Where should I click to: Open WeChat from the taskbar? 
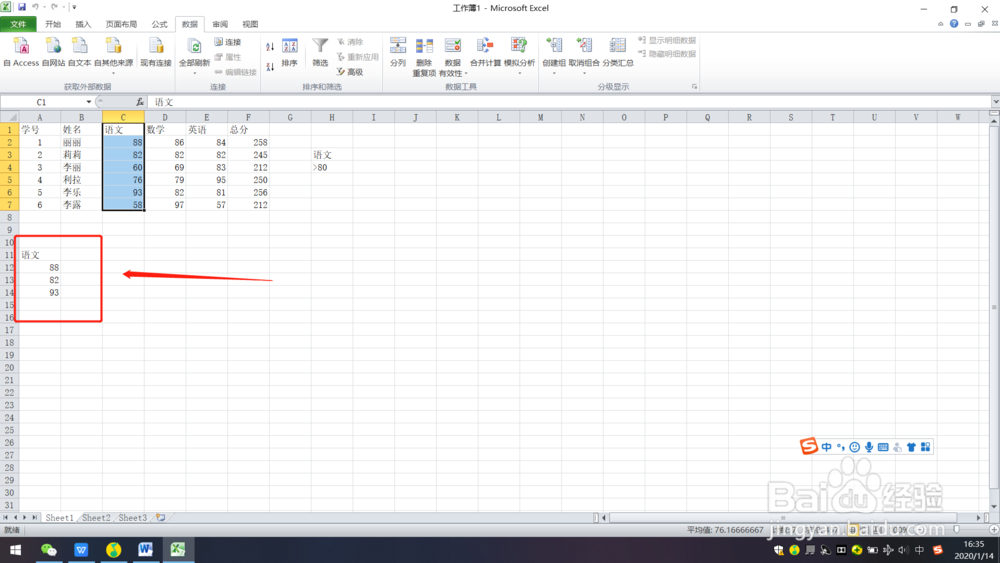click(48, 550)
